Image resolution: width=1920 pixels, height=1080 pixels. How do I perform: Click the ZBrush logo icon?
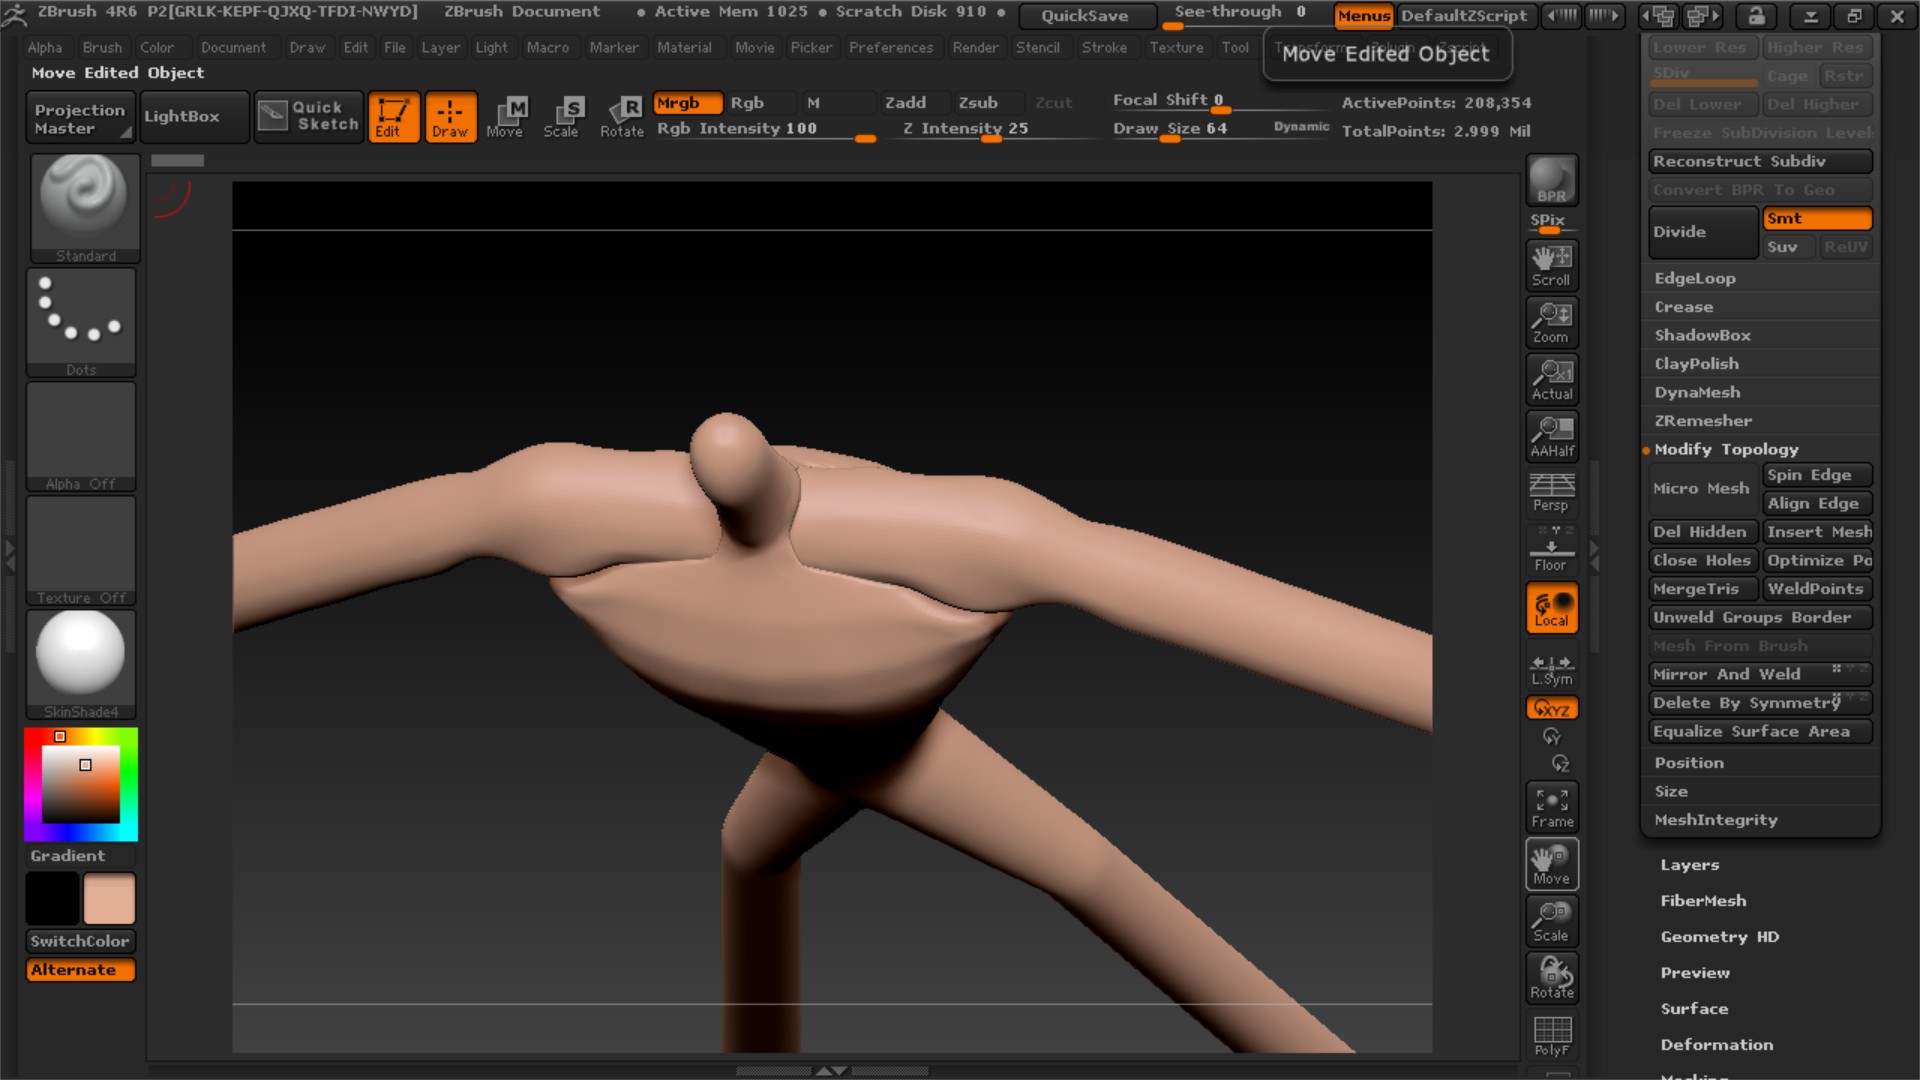14,13
